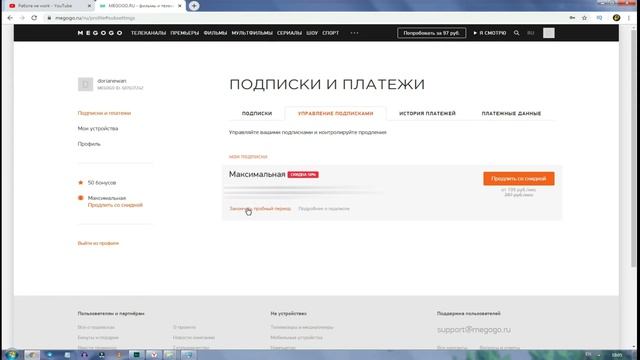The width and height of the screenshot is (640, 360).
Task: Click the 50 бонусов item
Action: (102, 183)
